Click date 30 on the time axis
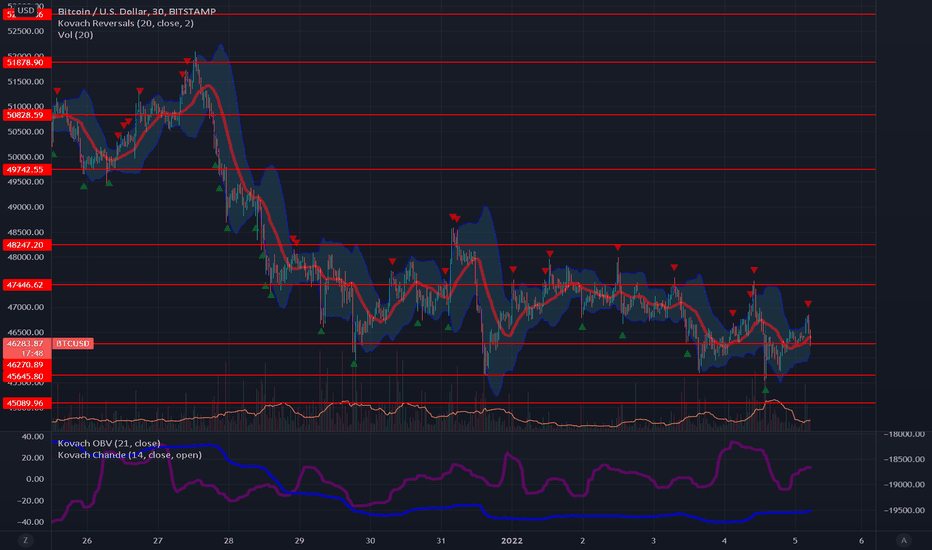Screen dimensions: 932x550 [370, 540]
